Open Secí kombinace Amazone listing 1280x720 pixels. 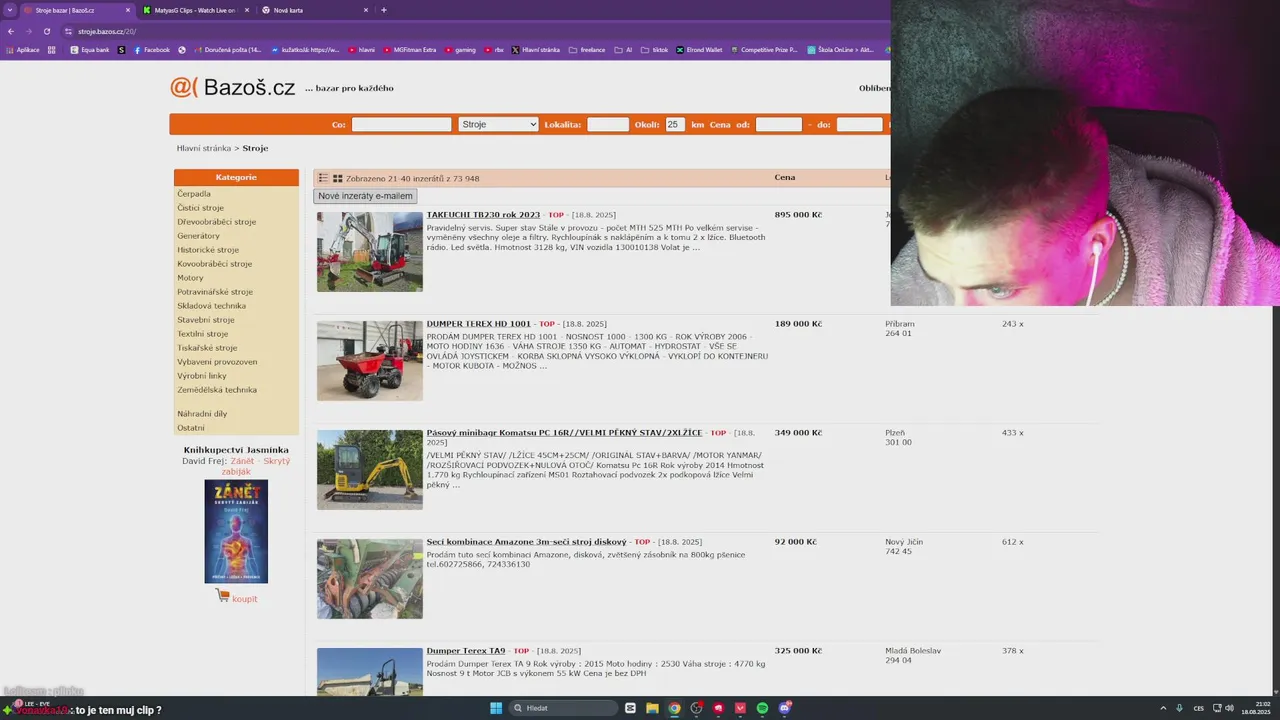[526, 542]
